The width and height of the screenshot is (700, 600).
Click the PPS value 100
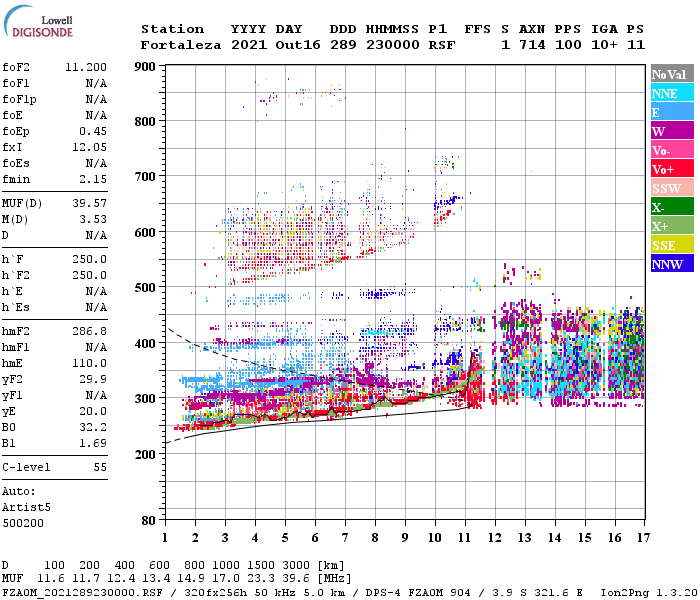[568, 45]
